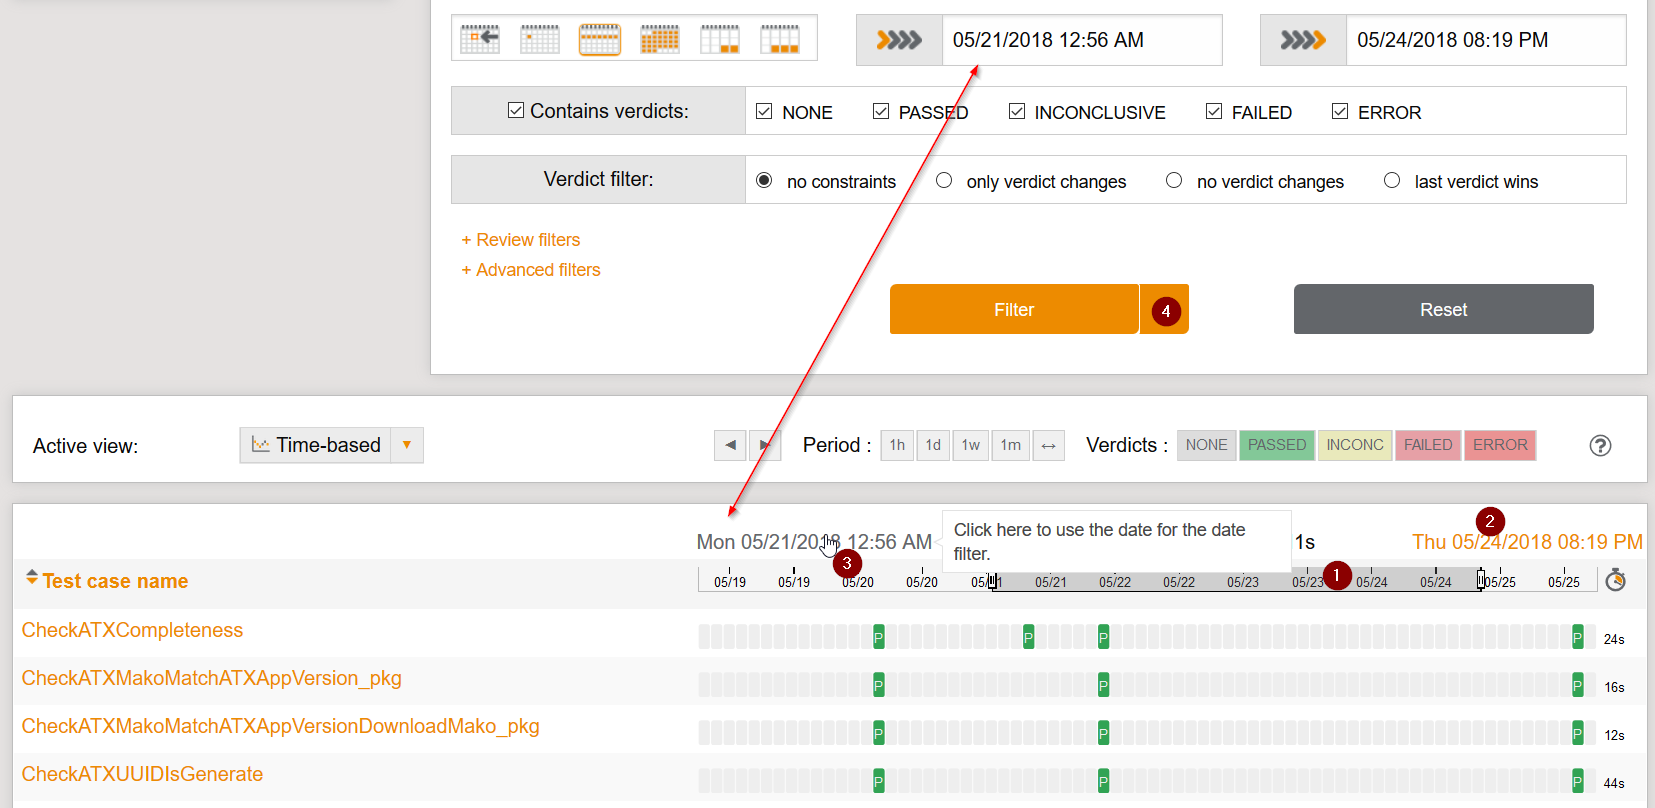Set period to 1w
The height and width of the screenshot is (808, 1655).
click(x=971, y=446)
